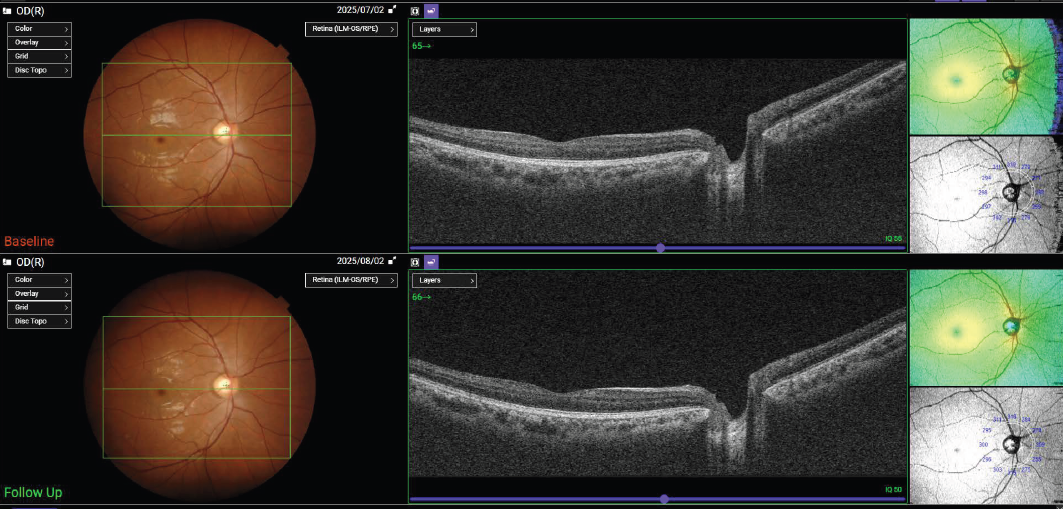The image size is (1063, 509).
Task: Open the baseline Color menu
Action: (39, 29)
